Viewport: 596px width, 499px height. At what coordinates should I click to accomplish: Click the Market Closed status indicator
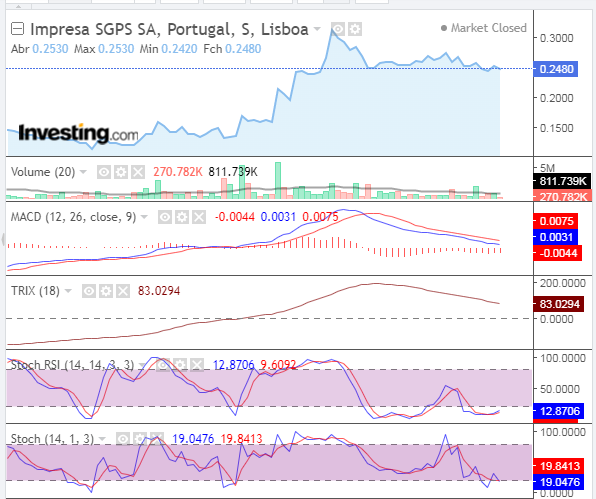483,28
